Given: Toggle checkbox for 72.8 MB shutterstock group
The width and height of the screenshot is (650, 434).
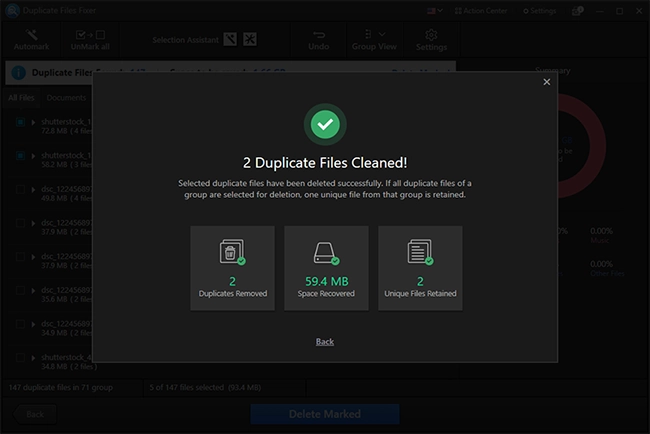Looking at the screenshot, I should click(20, 122).
